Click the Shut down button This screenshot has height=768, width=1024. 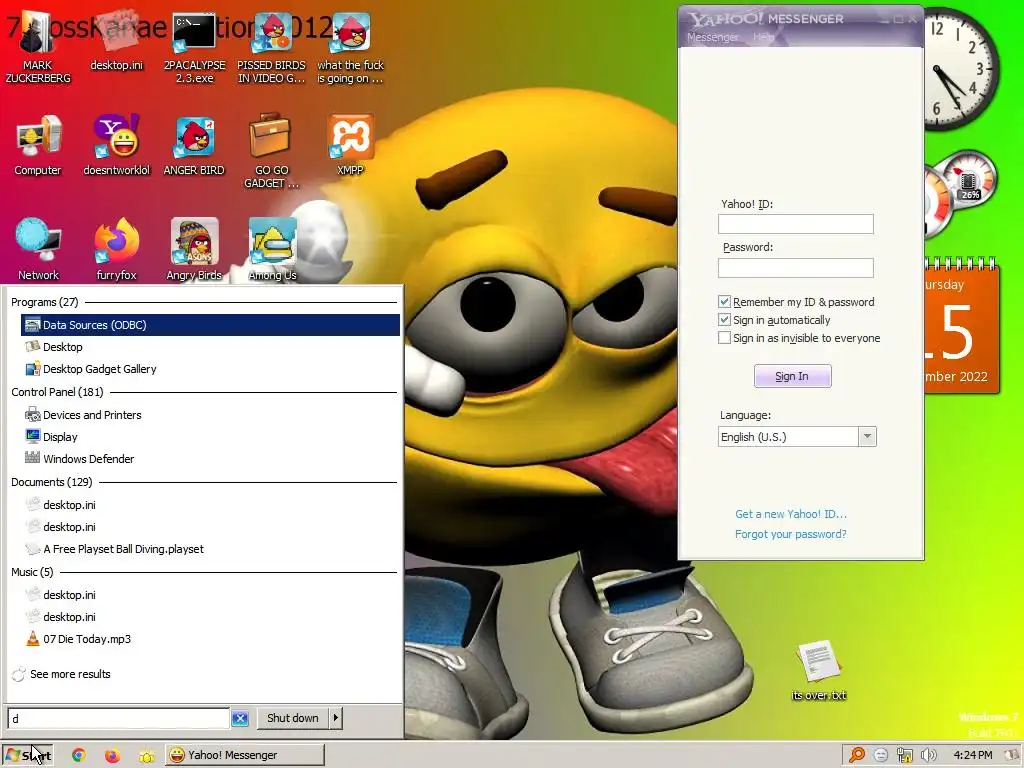tap(293, 718)
